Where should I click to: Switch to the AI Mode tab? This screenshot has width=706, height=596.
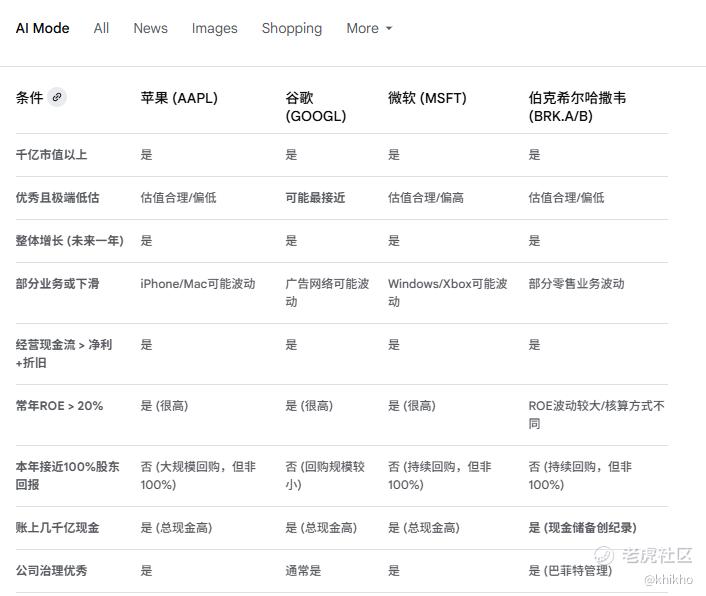click(x=43, y=28)
